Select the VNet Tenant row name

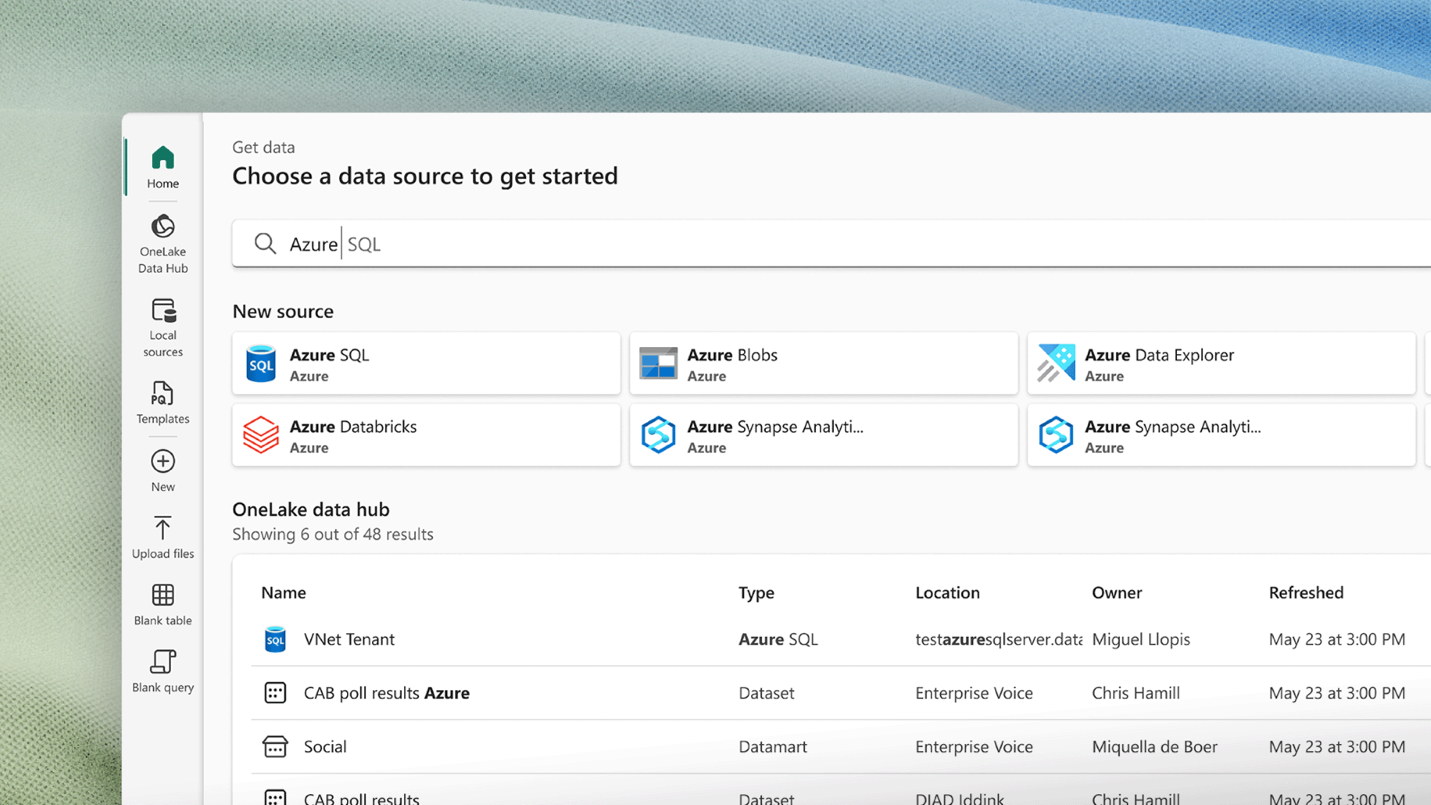(x=349, y=639)
